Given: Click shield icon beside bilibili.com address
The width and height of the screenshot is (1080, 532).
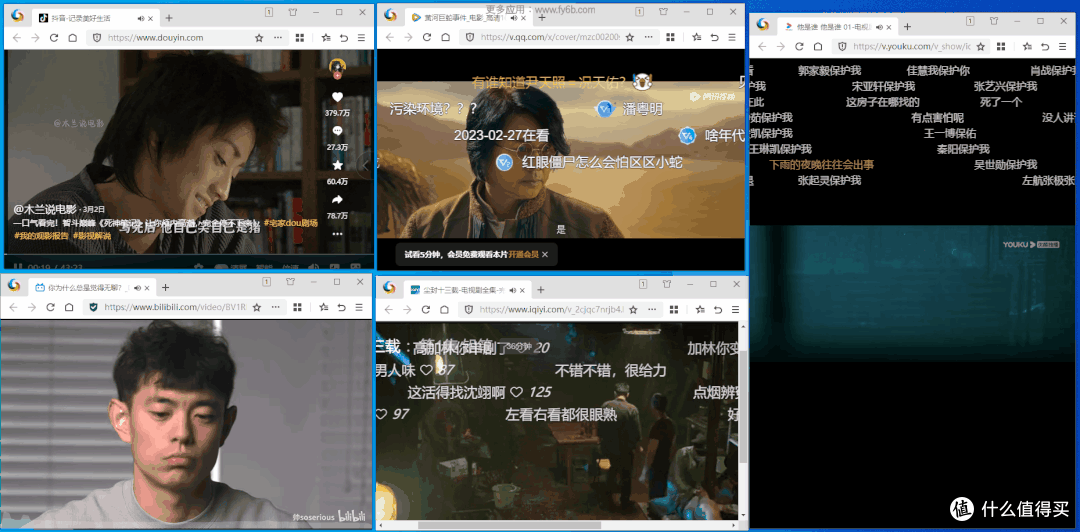Looking at the screenshot, I should pyautogui.click(x=93, y=307).
